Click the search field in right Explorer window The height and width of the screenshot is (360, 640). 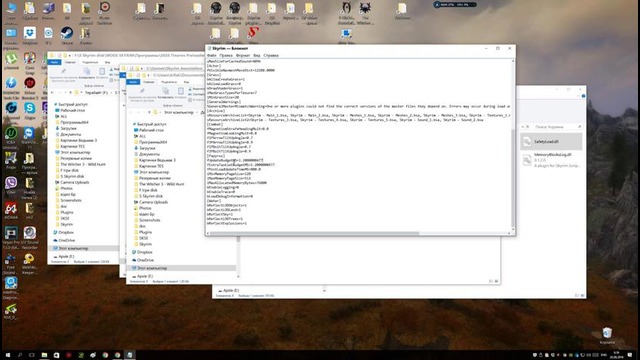tap(557, 127)
